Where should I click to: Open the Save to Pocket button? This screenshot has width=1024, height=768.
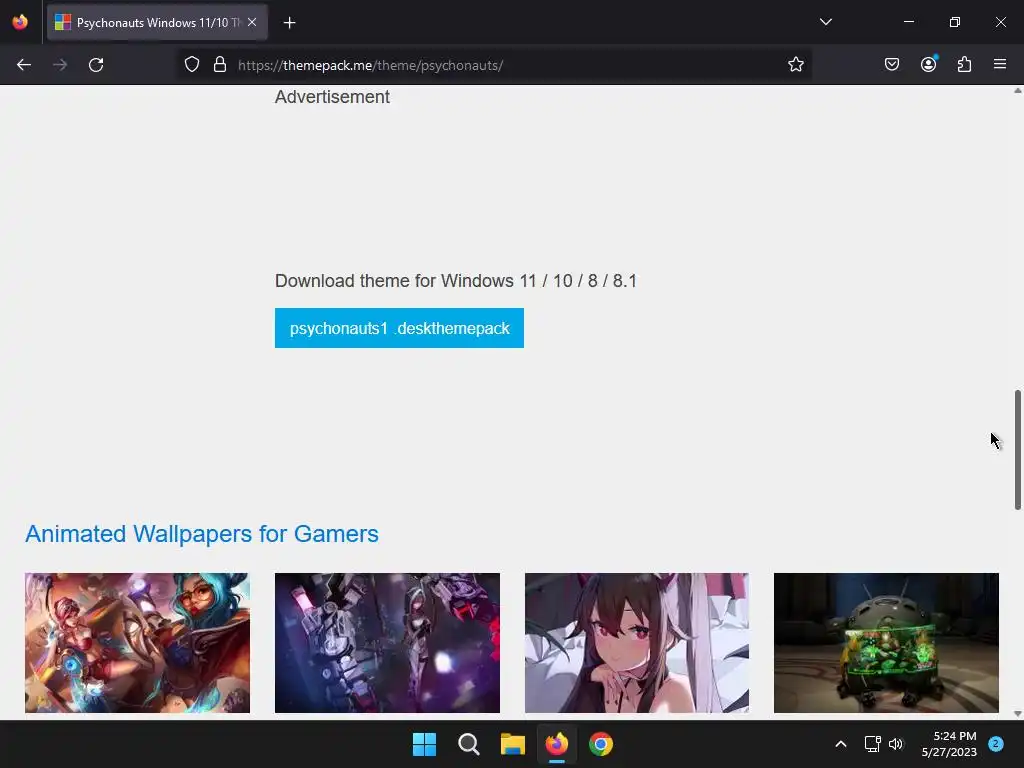click(891, 65)
